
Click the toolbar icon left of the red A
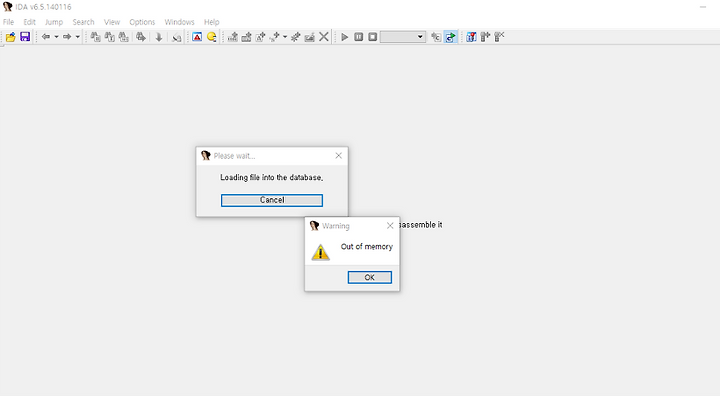coord(177,37)
